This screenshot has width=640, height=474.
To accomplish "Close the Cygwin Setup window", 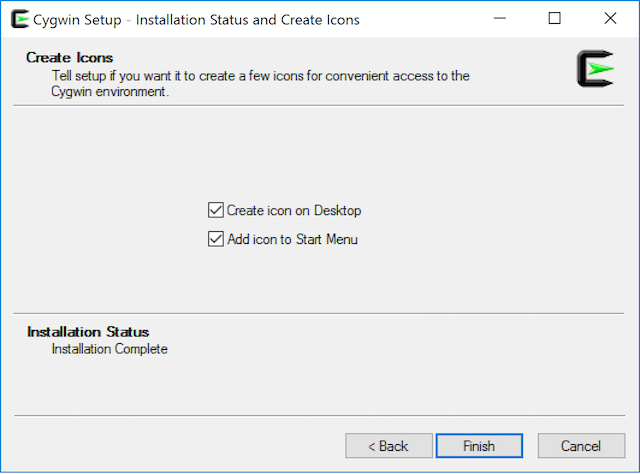I will 610,19.
